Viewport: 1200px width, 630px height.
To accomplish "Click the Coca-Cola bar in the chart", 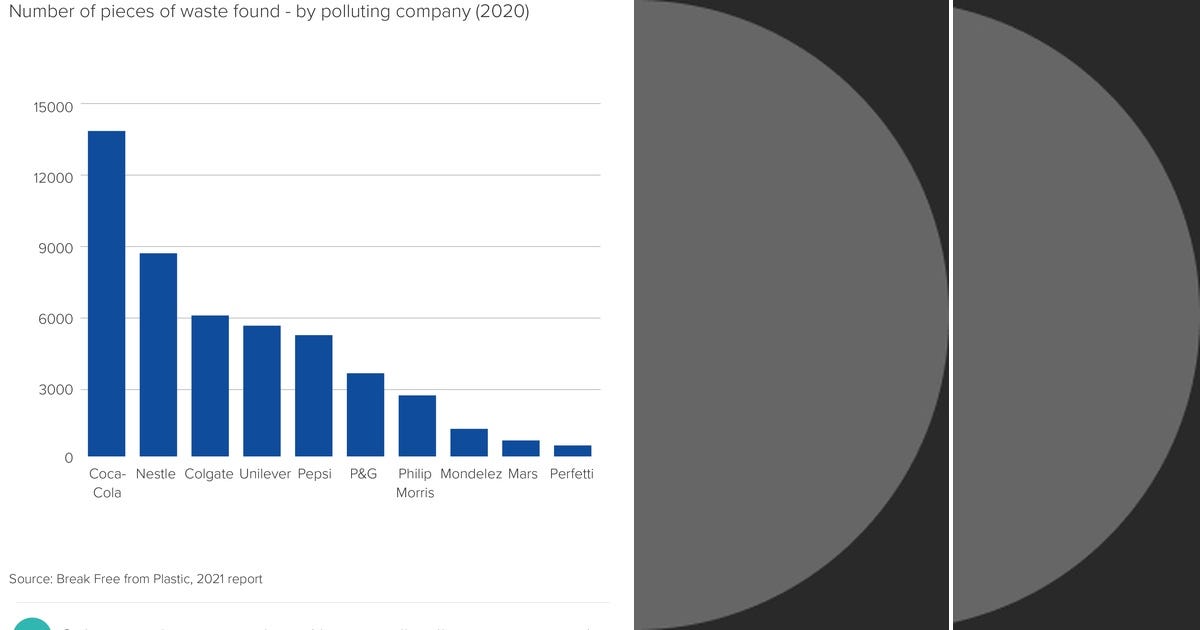I will coord(106,290).
